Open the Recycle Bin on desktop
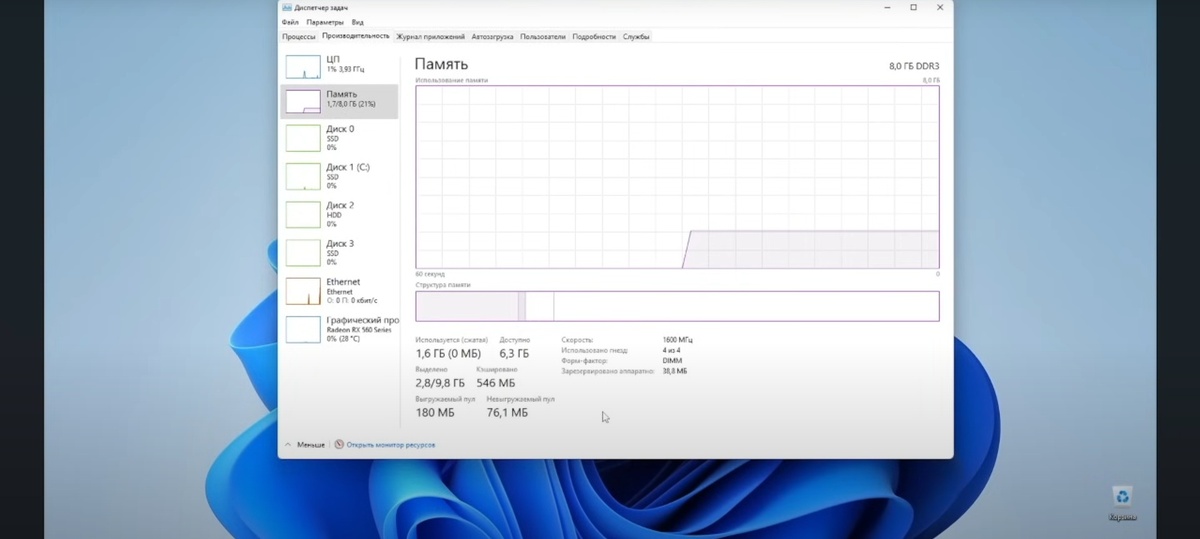Screen dimensions: 1200x539 pyautogui.click(x=1122, y=503)
